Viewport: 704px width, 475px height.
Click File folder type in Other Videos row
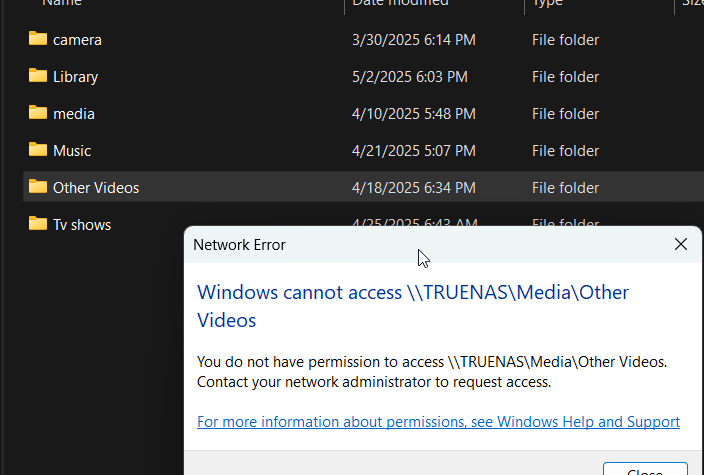pos(565,188)
